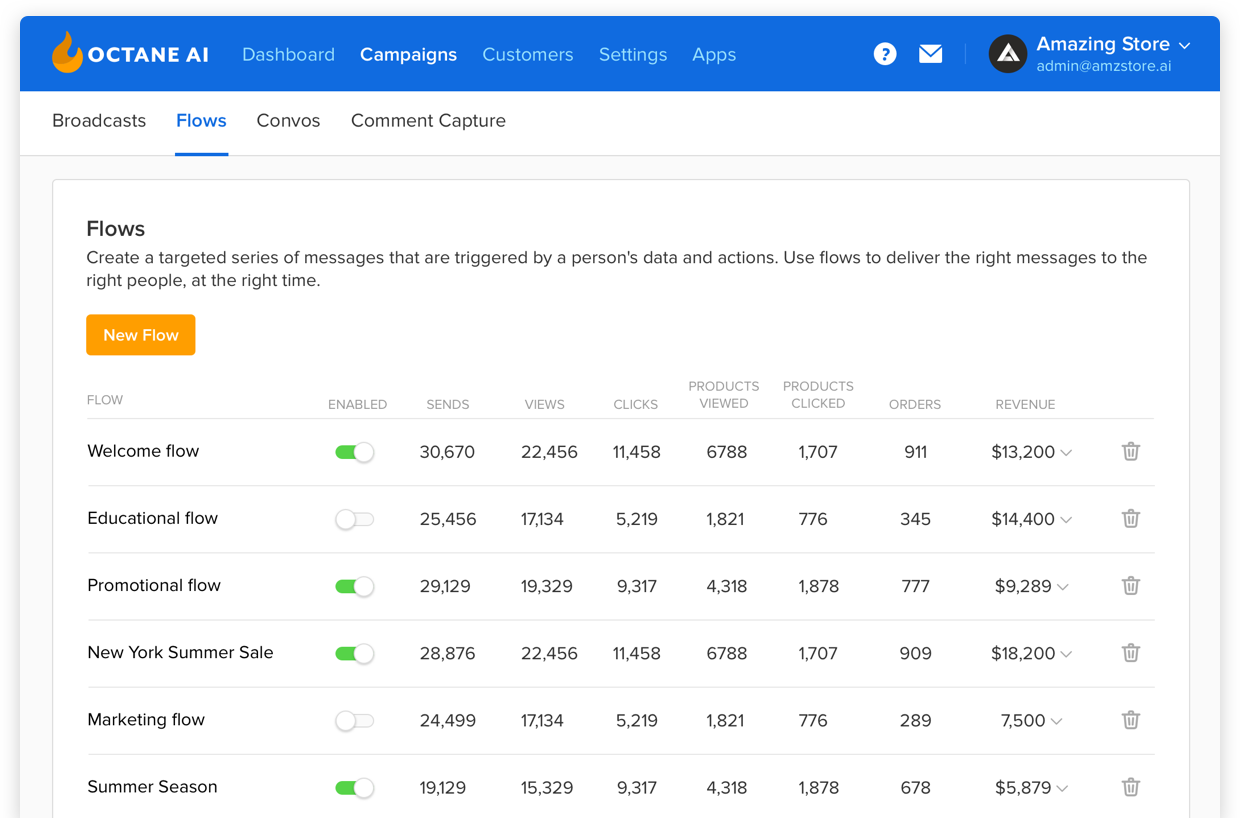This screenshot has width=1240, height=818.
Task: Delete the Marketing flow with trash icon
Action: point(1131,719)
